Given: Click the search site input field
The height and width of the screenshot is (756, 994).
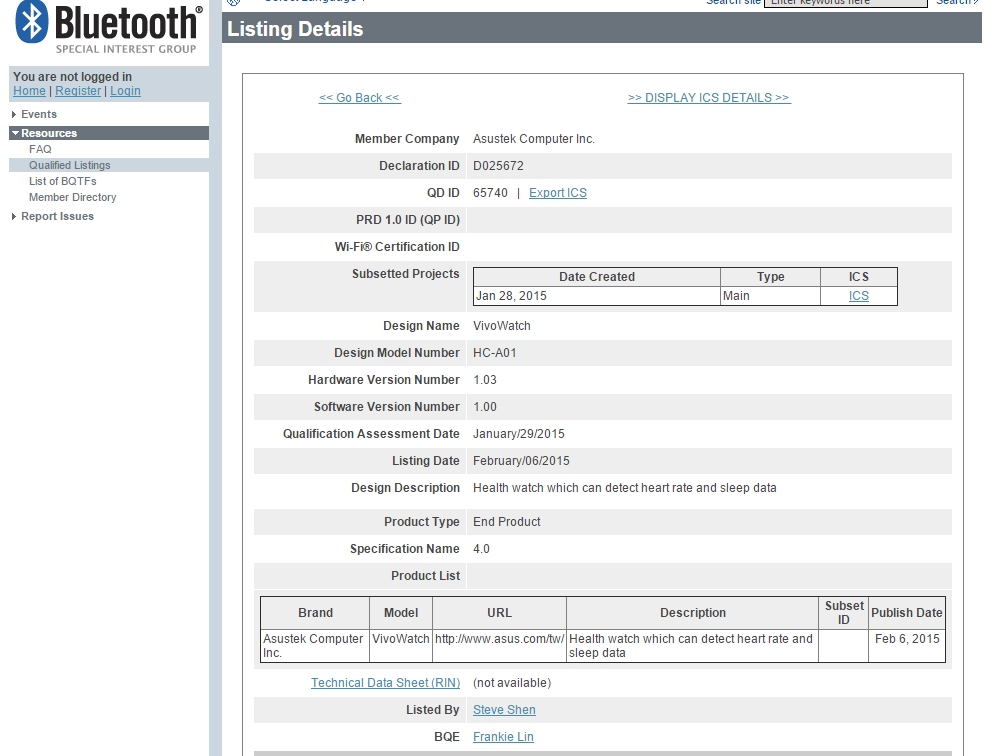Looking at the screenshot, I should 845,3.
